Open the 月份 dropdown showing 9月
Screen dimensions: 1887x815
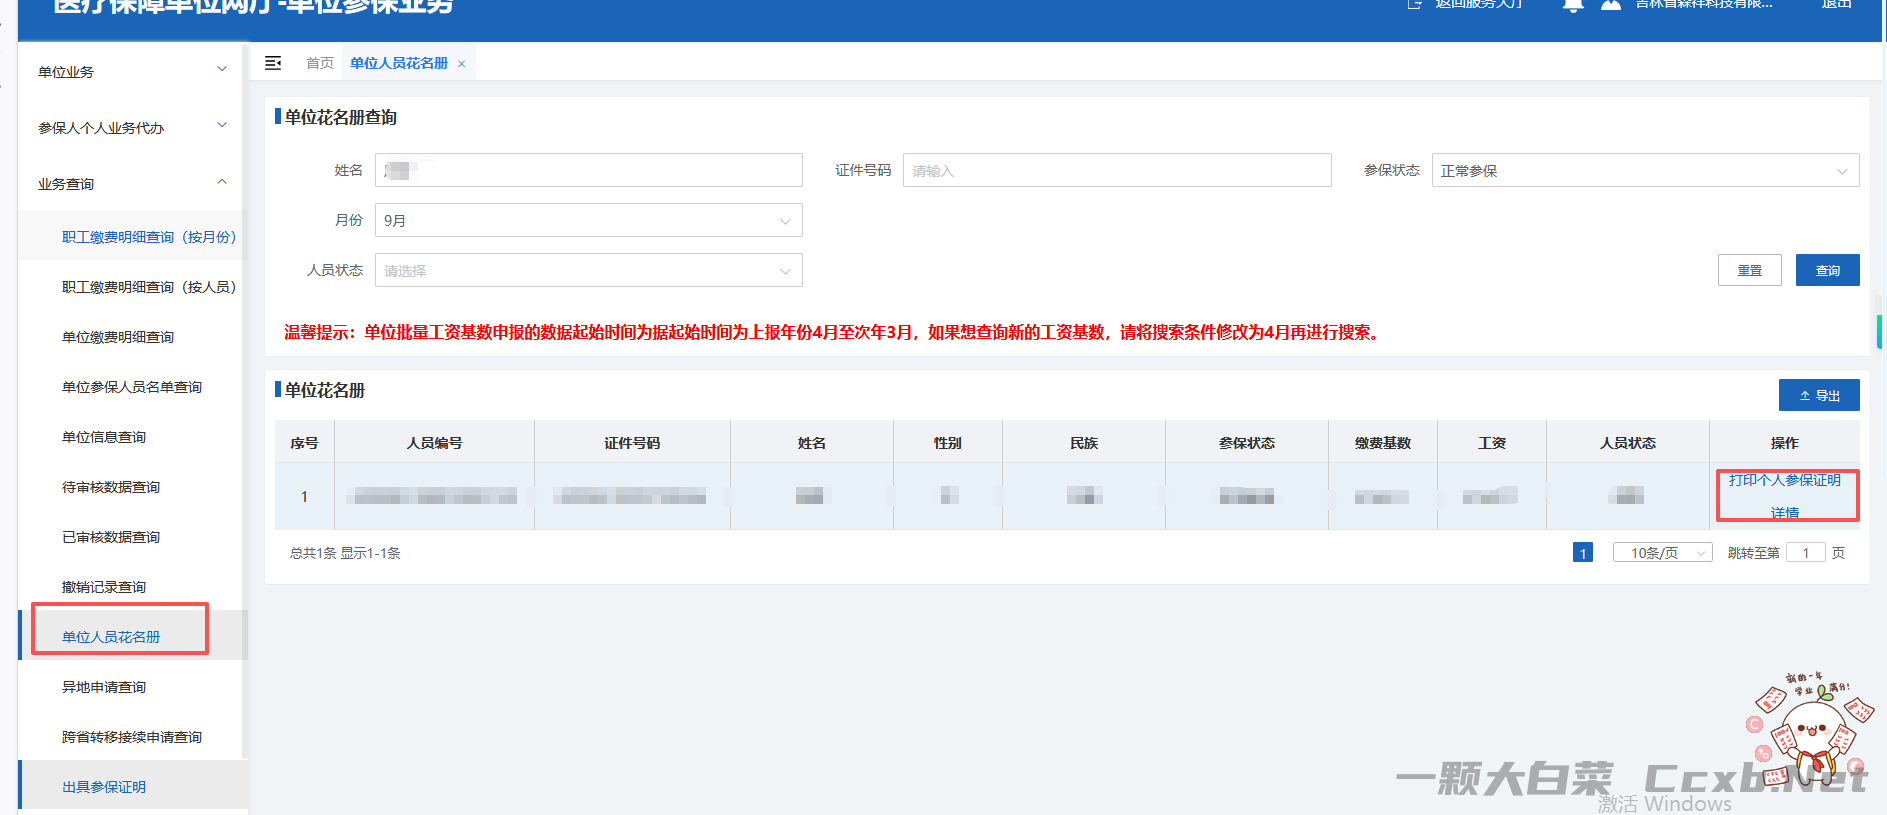(x=588, y=221)
